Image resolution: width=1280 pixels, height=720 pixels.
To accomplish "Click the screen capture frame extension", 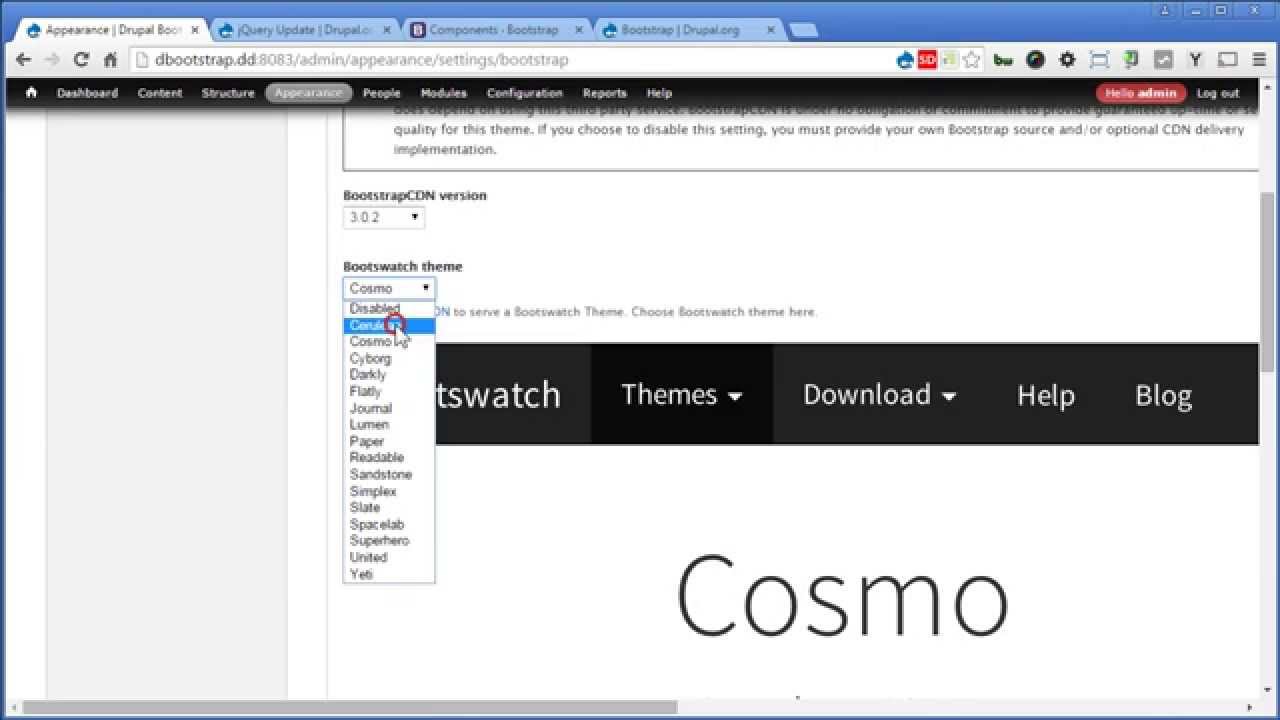I will tap(1099, 60).
